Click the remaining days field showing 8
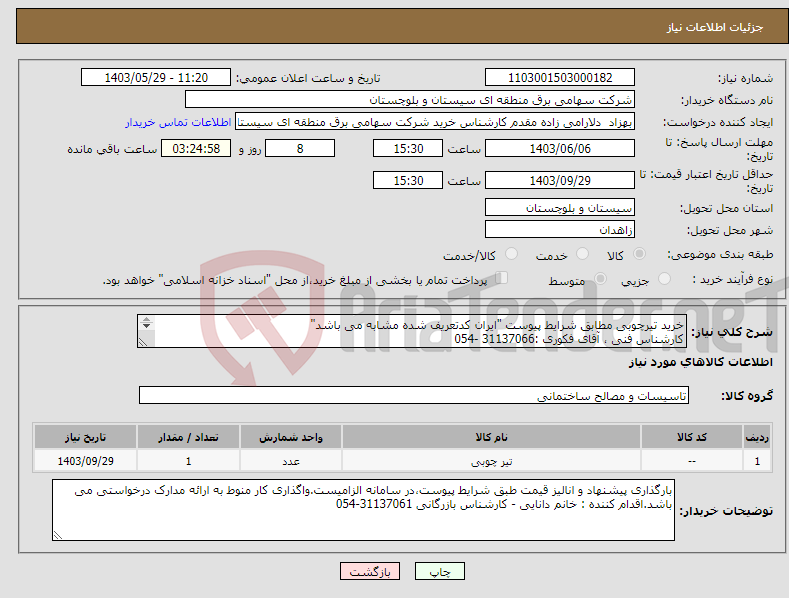This screenshot has height=598, width=789. [x=300, y=148]
